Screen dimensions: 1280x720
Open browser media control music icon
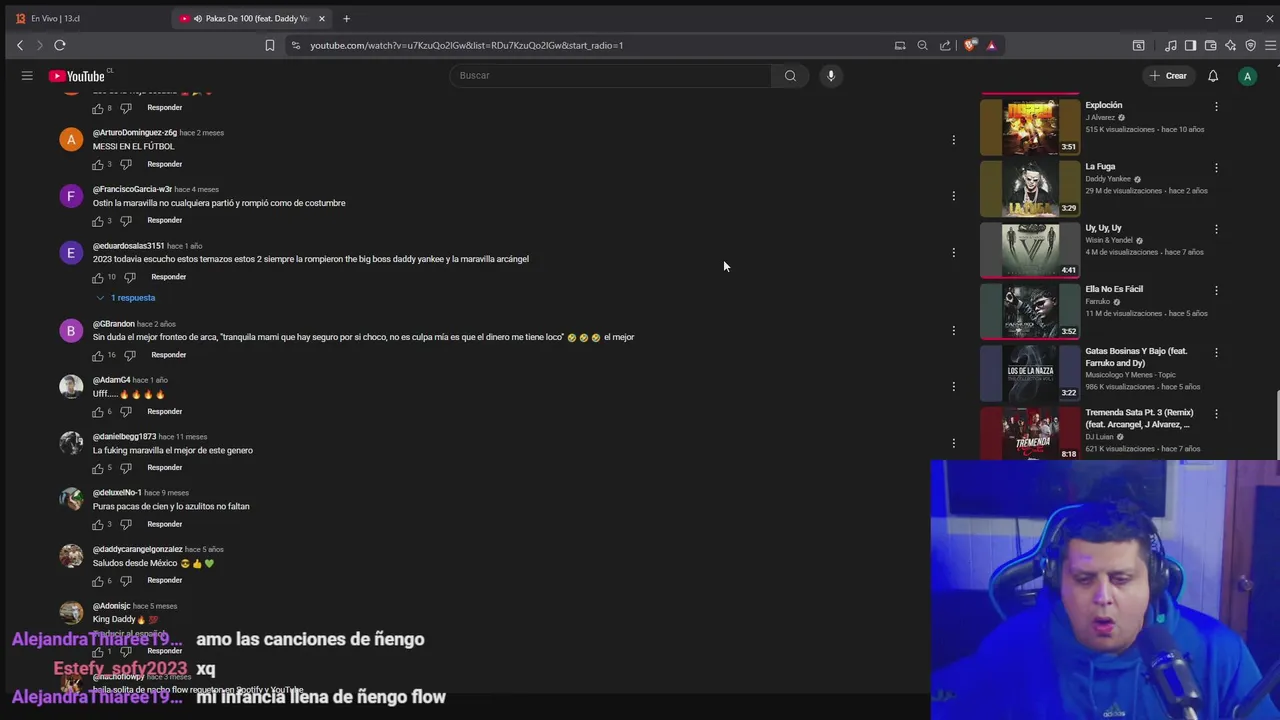[x=1170, y=45]
